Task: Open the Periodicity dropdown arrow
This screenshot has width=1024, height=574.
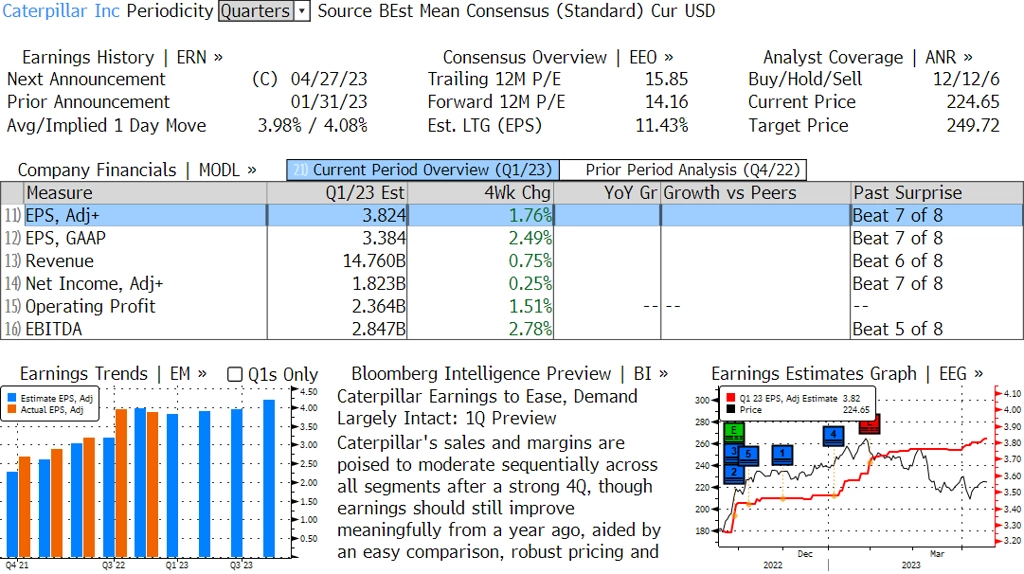Action: [x=302, y=11]
